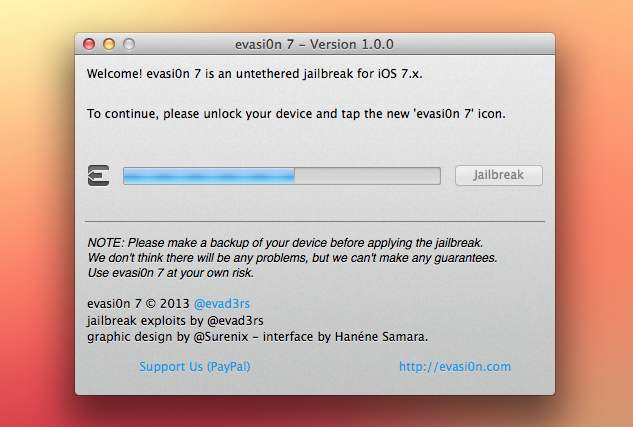Click the we can't make any guarantees line

pos(292,257)
